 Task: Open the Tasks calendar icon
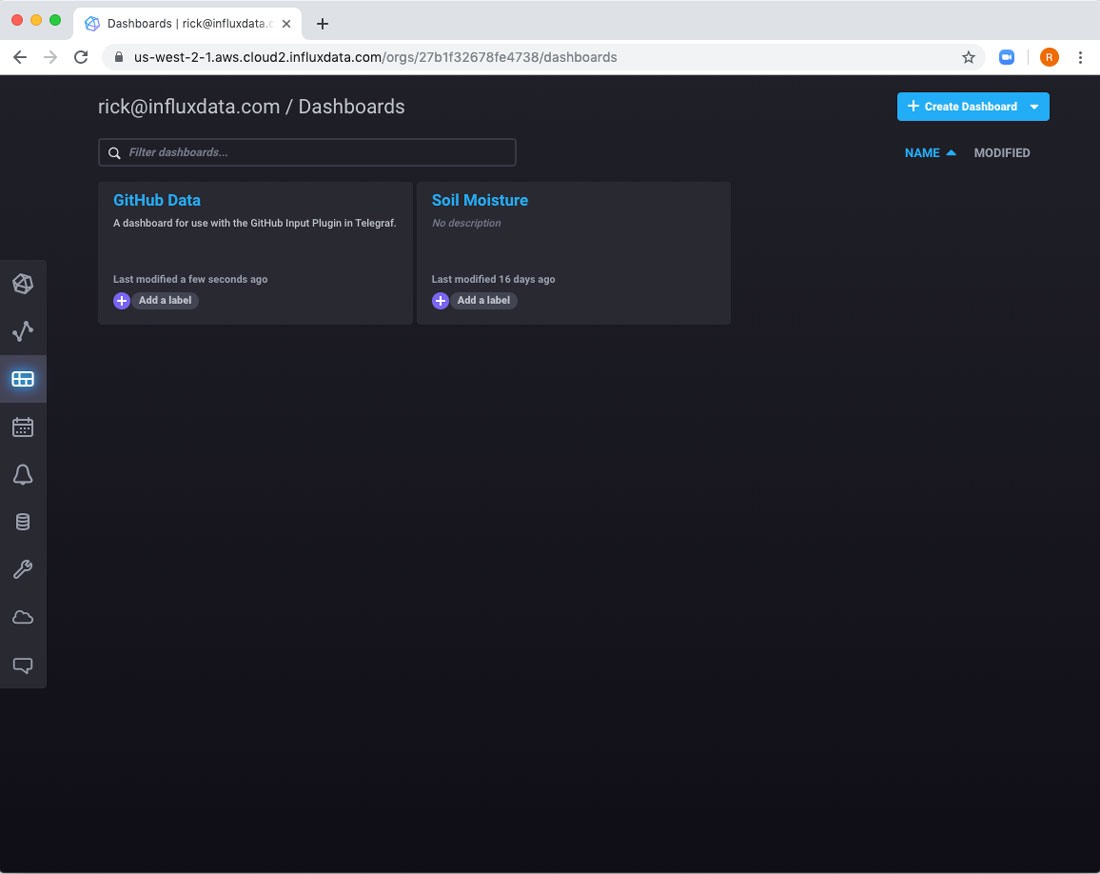pos(22,427)
